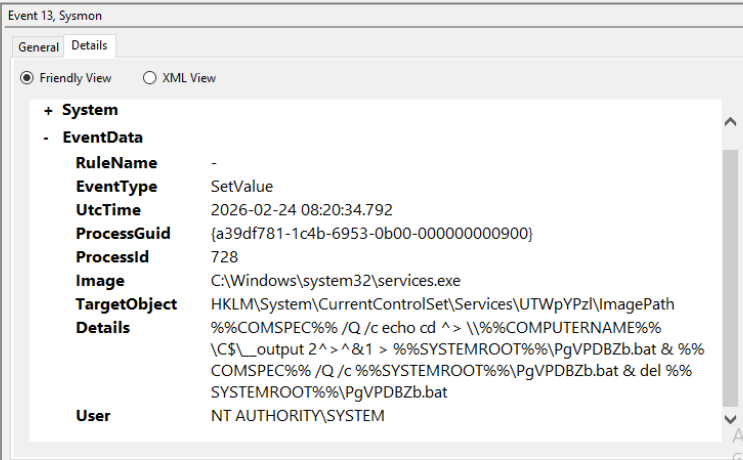Expand the System node plus sign
The image size is (743, 460).
47,111
